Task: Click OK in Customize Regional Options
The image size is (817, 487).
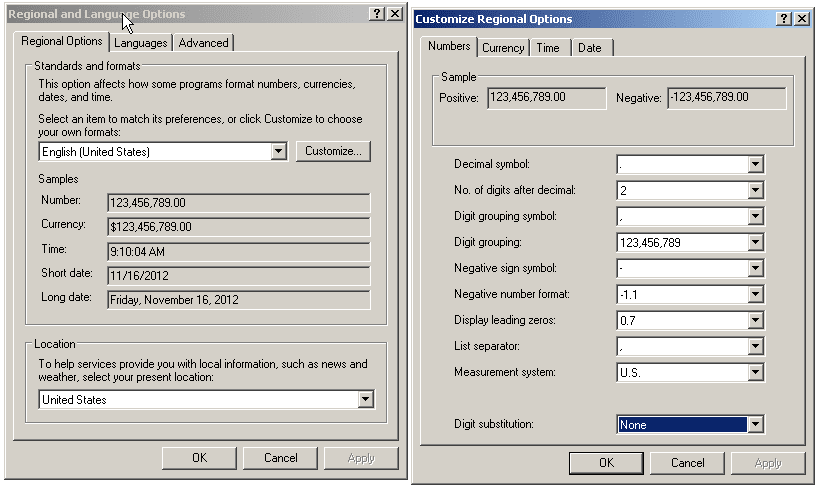Action: pyautogui.click(x=606, y=463)
